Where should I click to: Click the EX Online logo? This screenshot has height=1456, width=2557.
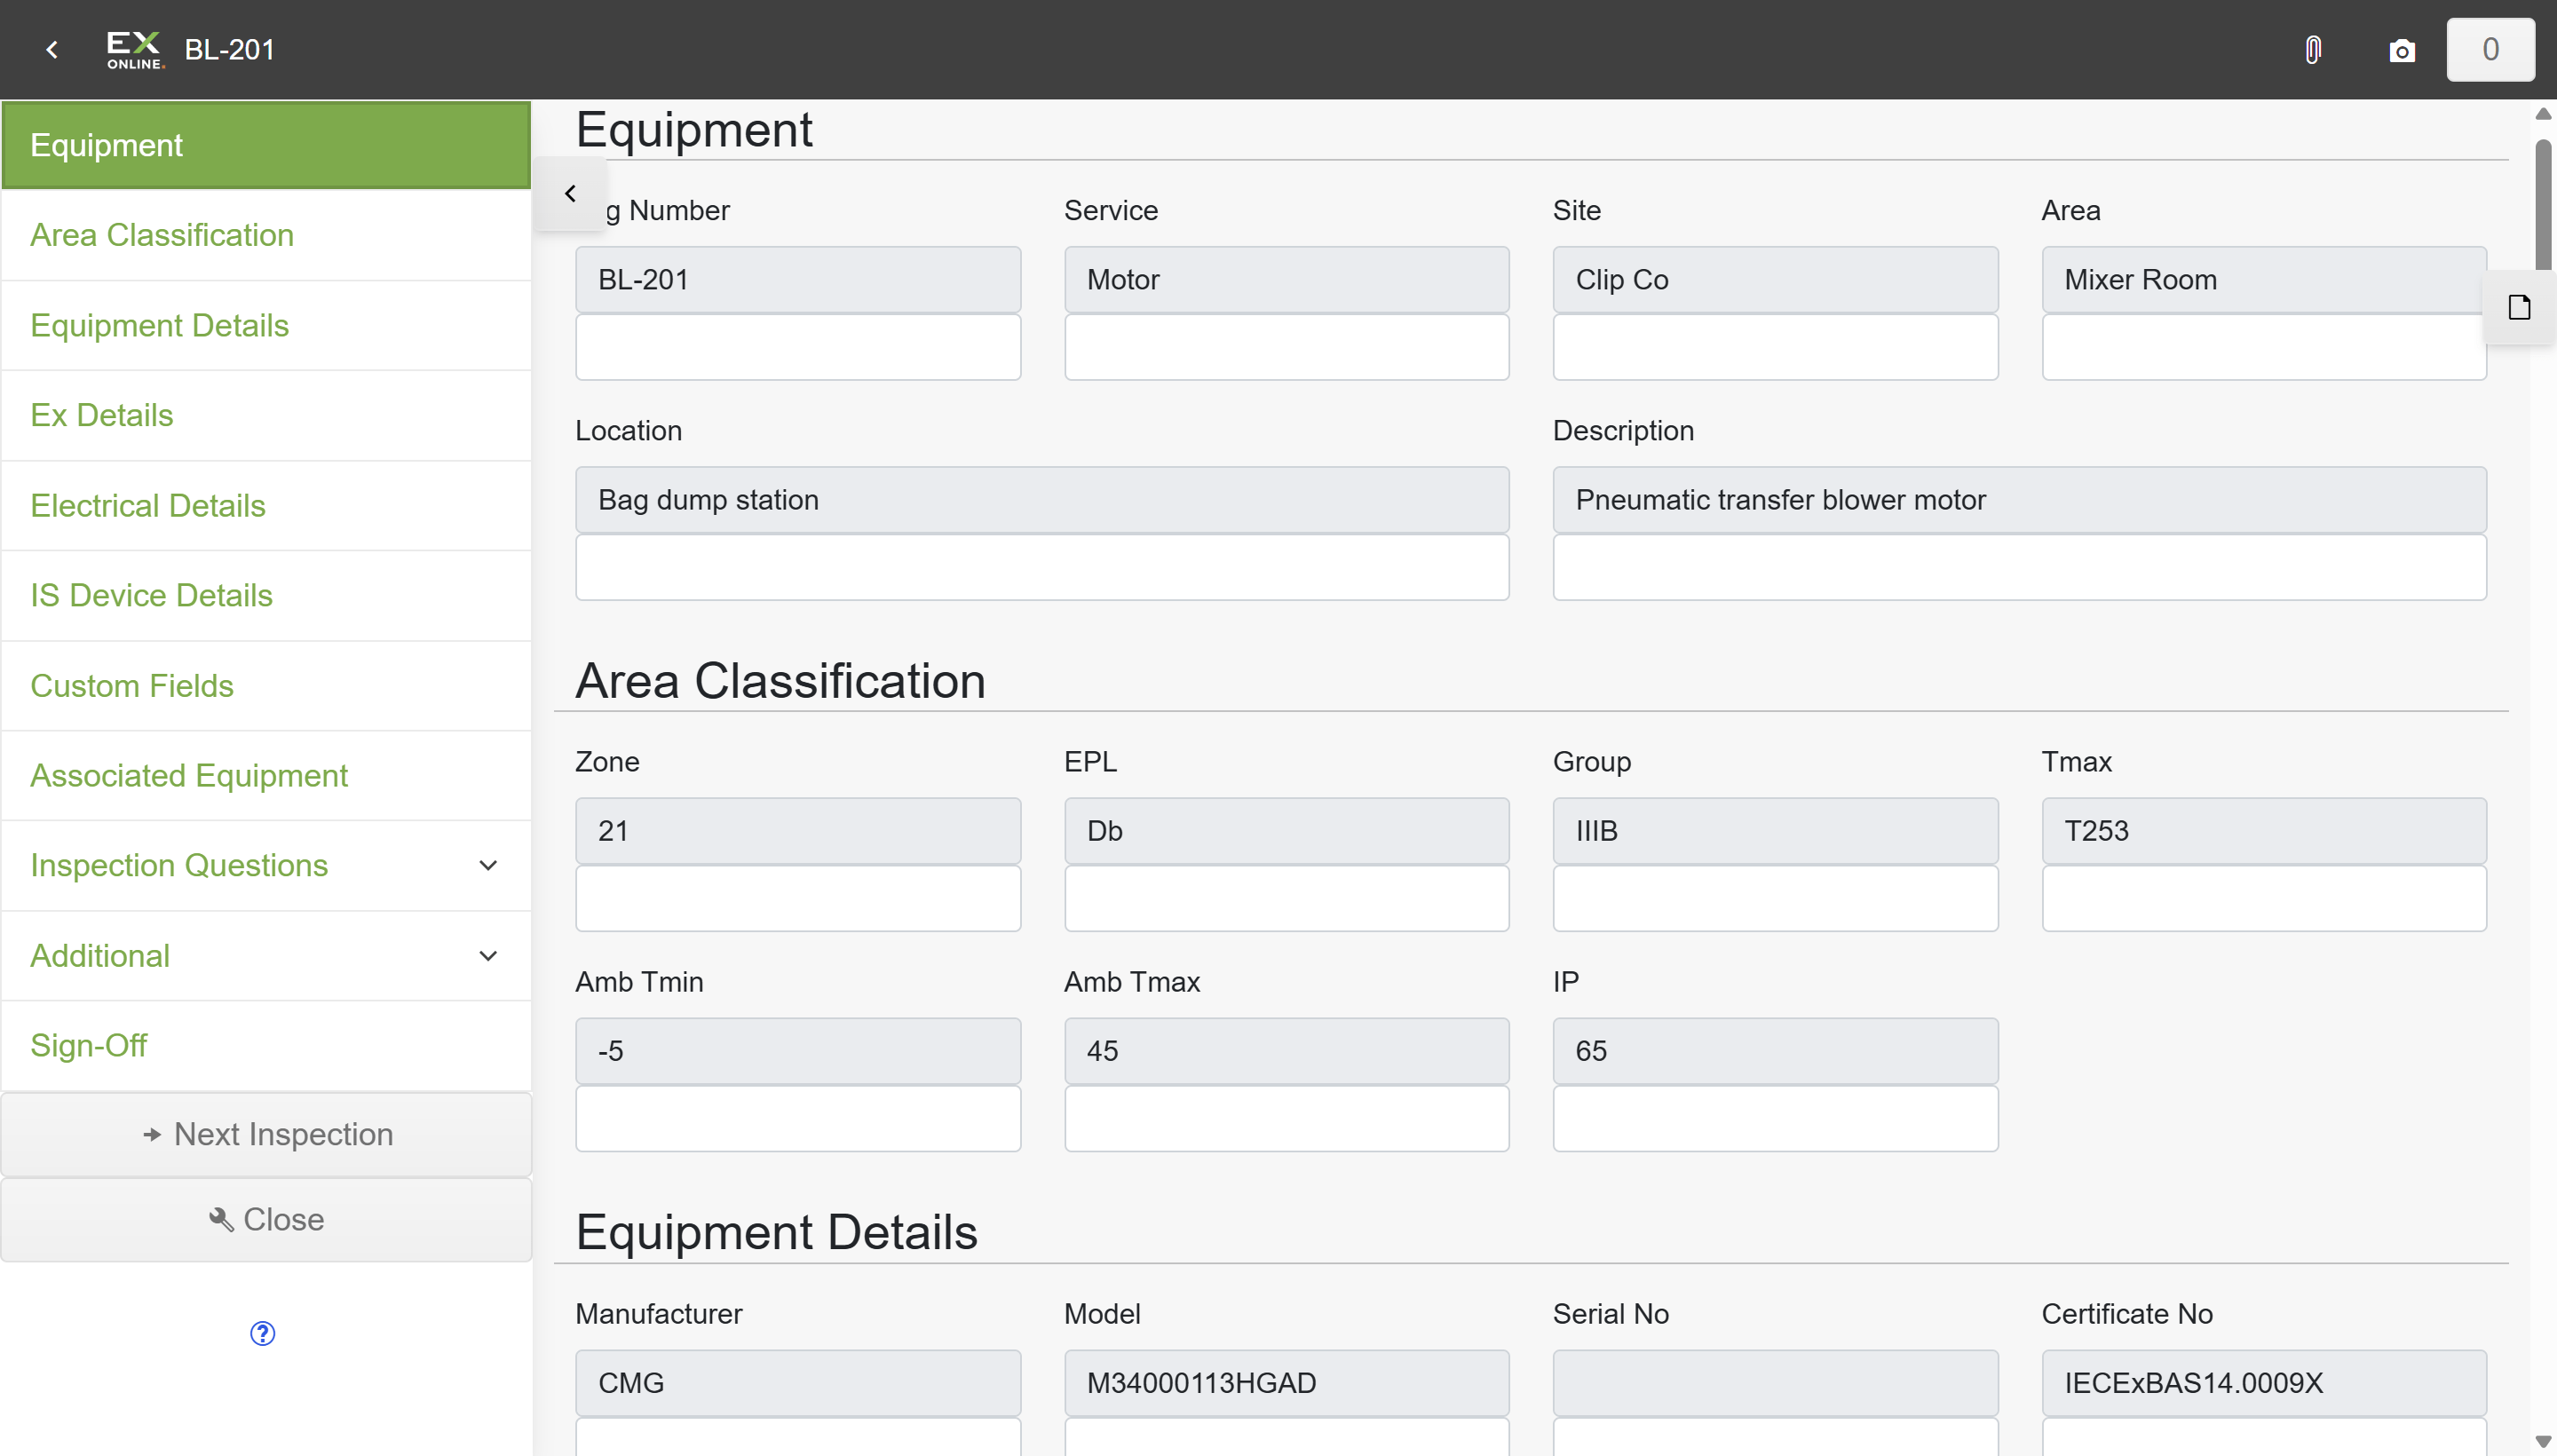pyautogui.click(x=135, y=49)
